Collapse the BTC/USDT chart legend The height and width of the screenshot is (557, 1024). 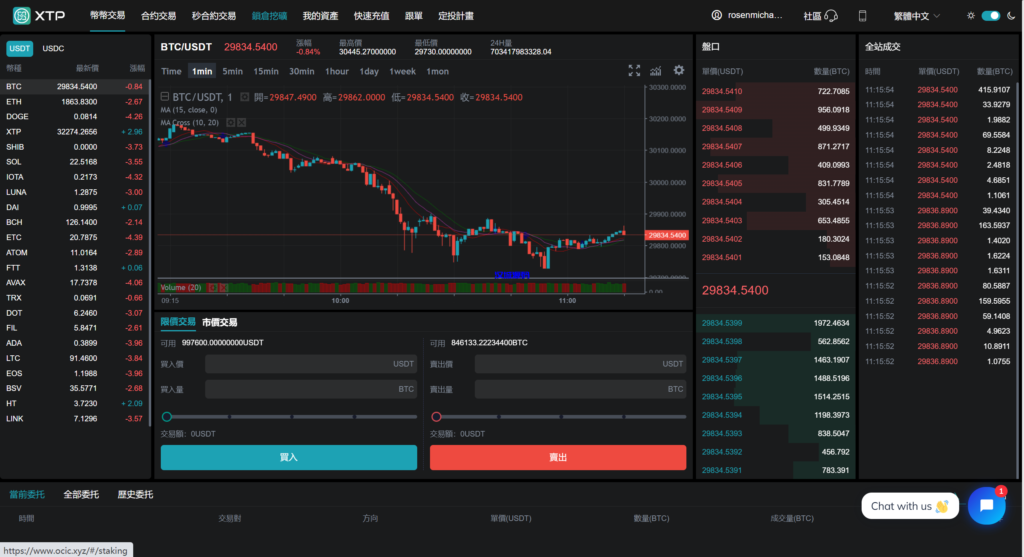click(x=165, y=97)
